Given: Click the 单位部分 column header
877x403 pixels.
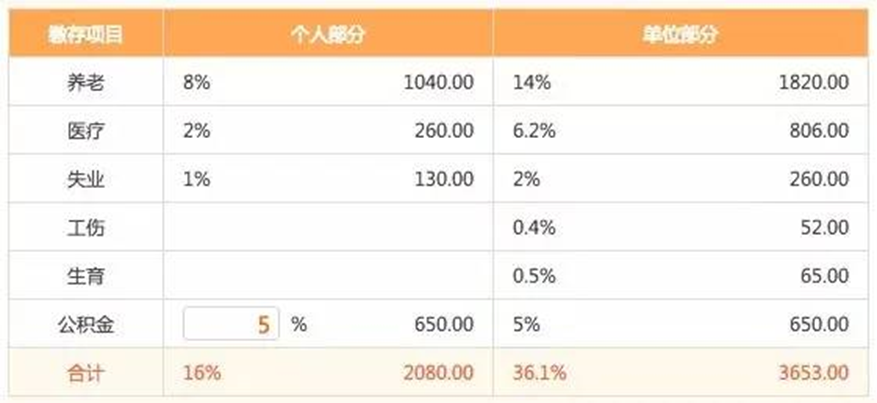Looking at the screenshot, I should coord(680,35).
